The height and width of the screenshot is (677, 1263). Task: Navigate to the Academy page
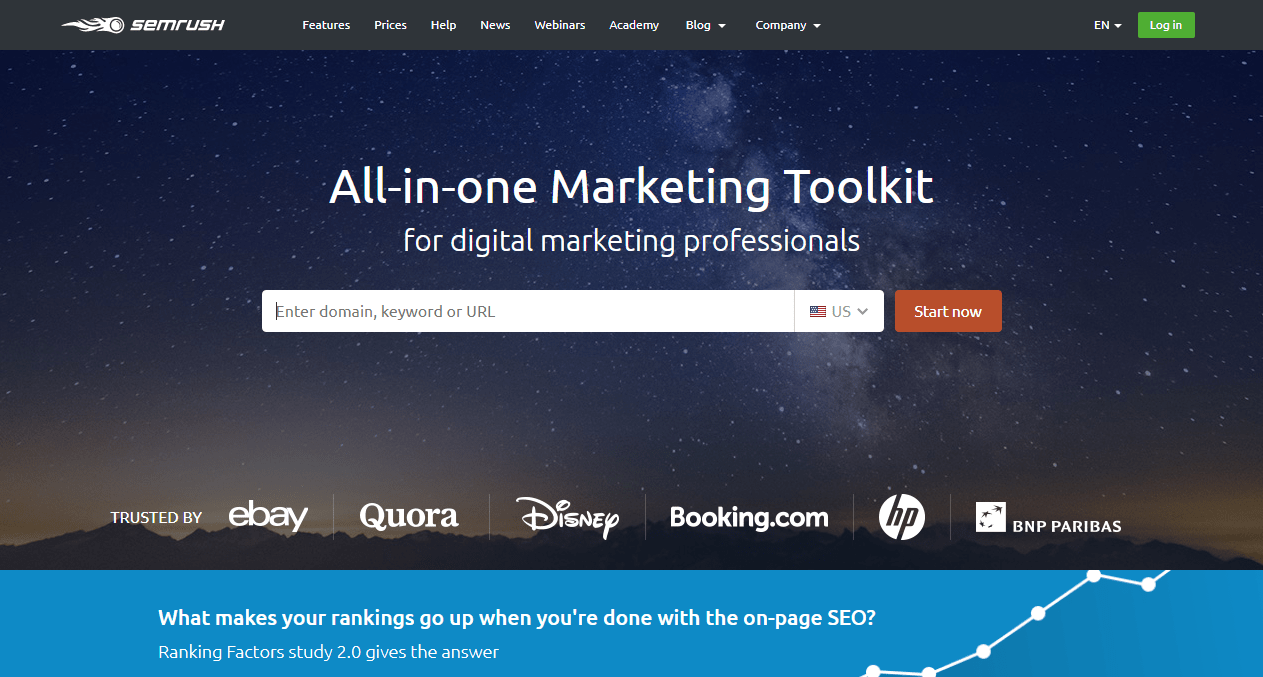click(634, 25)
